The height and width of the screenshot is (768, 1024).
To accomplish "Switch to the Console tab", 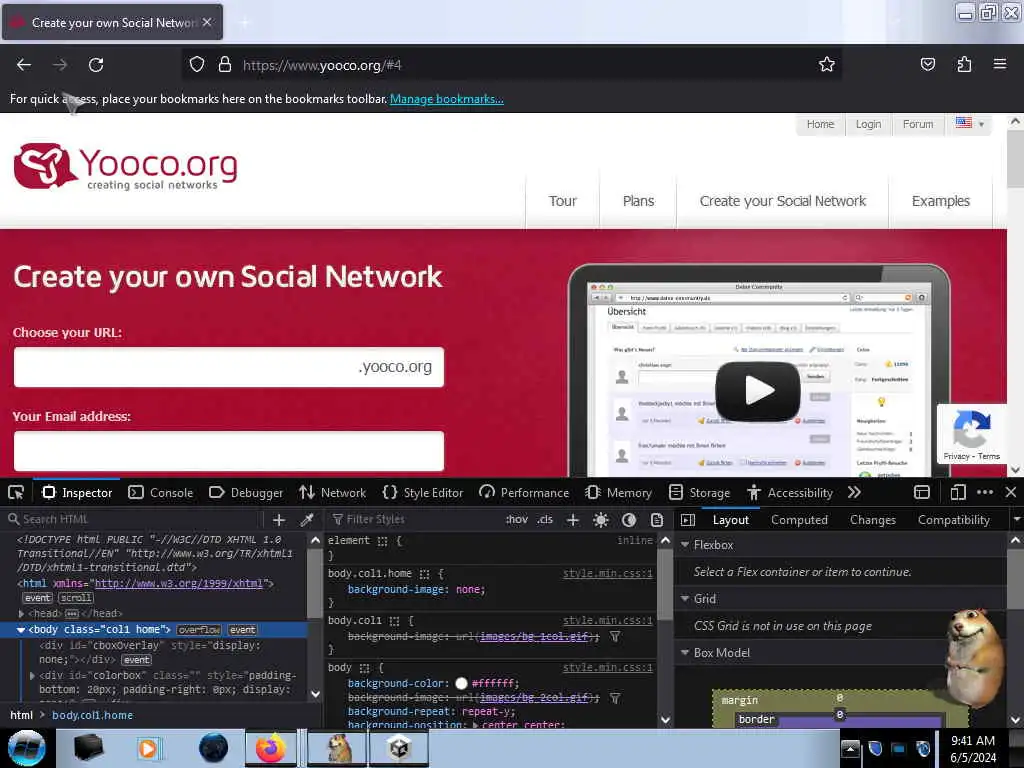I will (161, 492).
